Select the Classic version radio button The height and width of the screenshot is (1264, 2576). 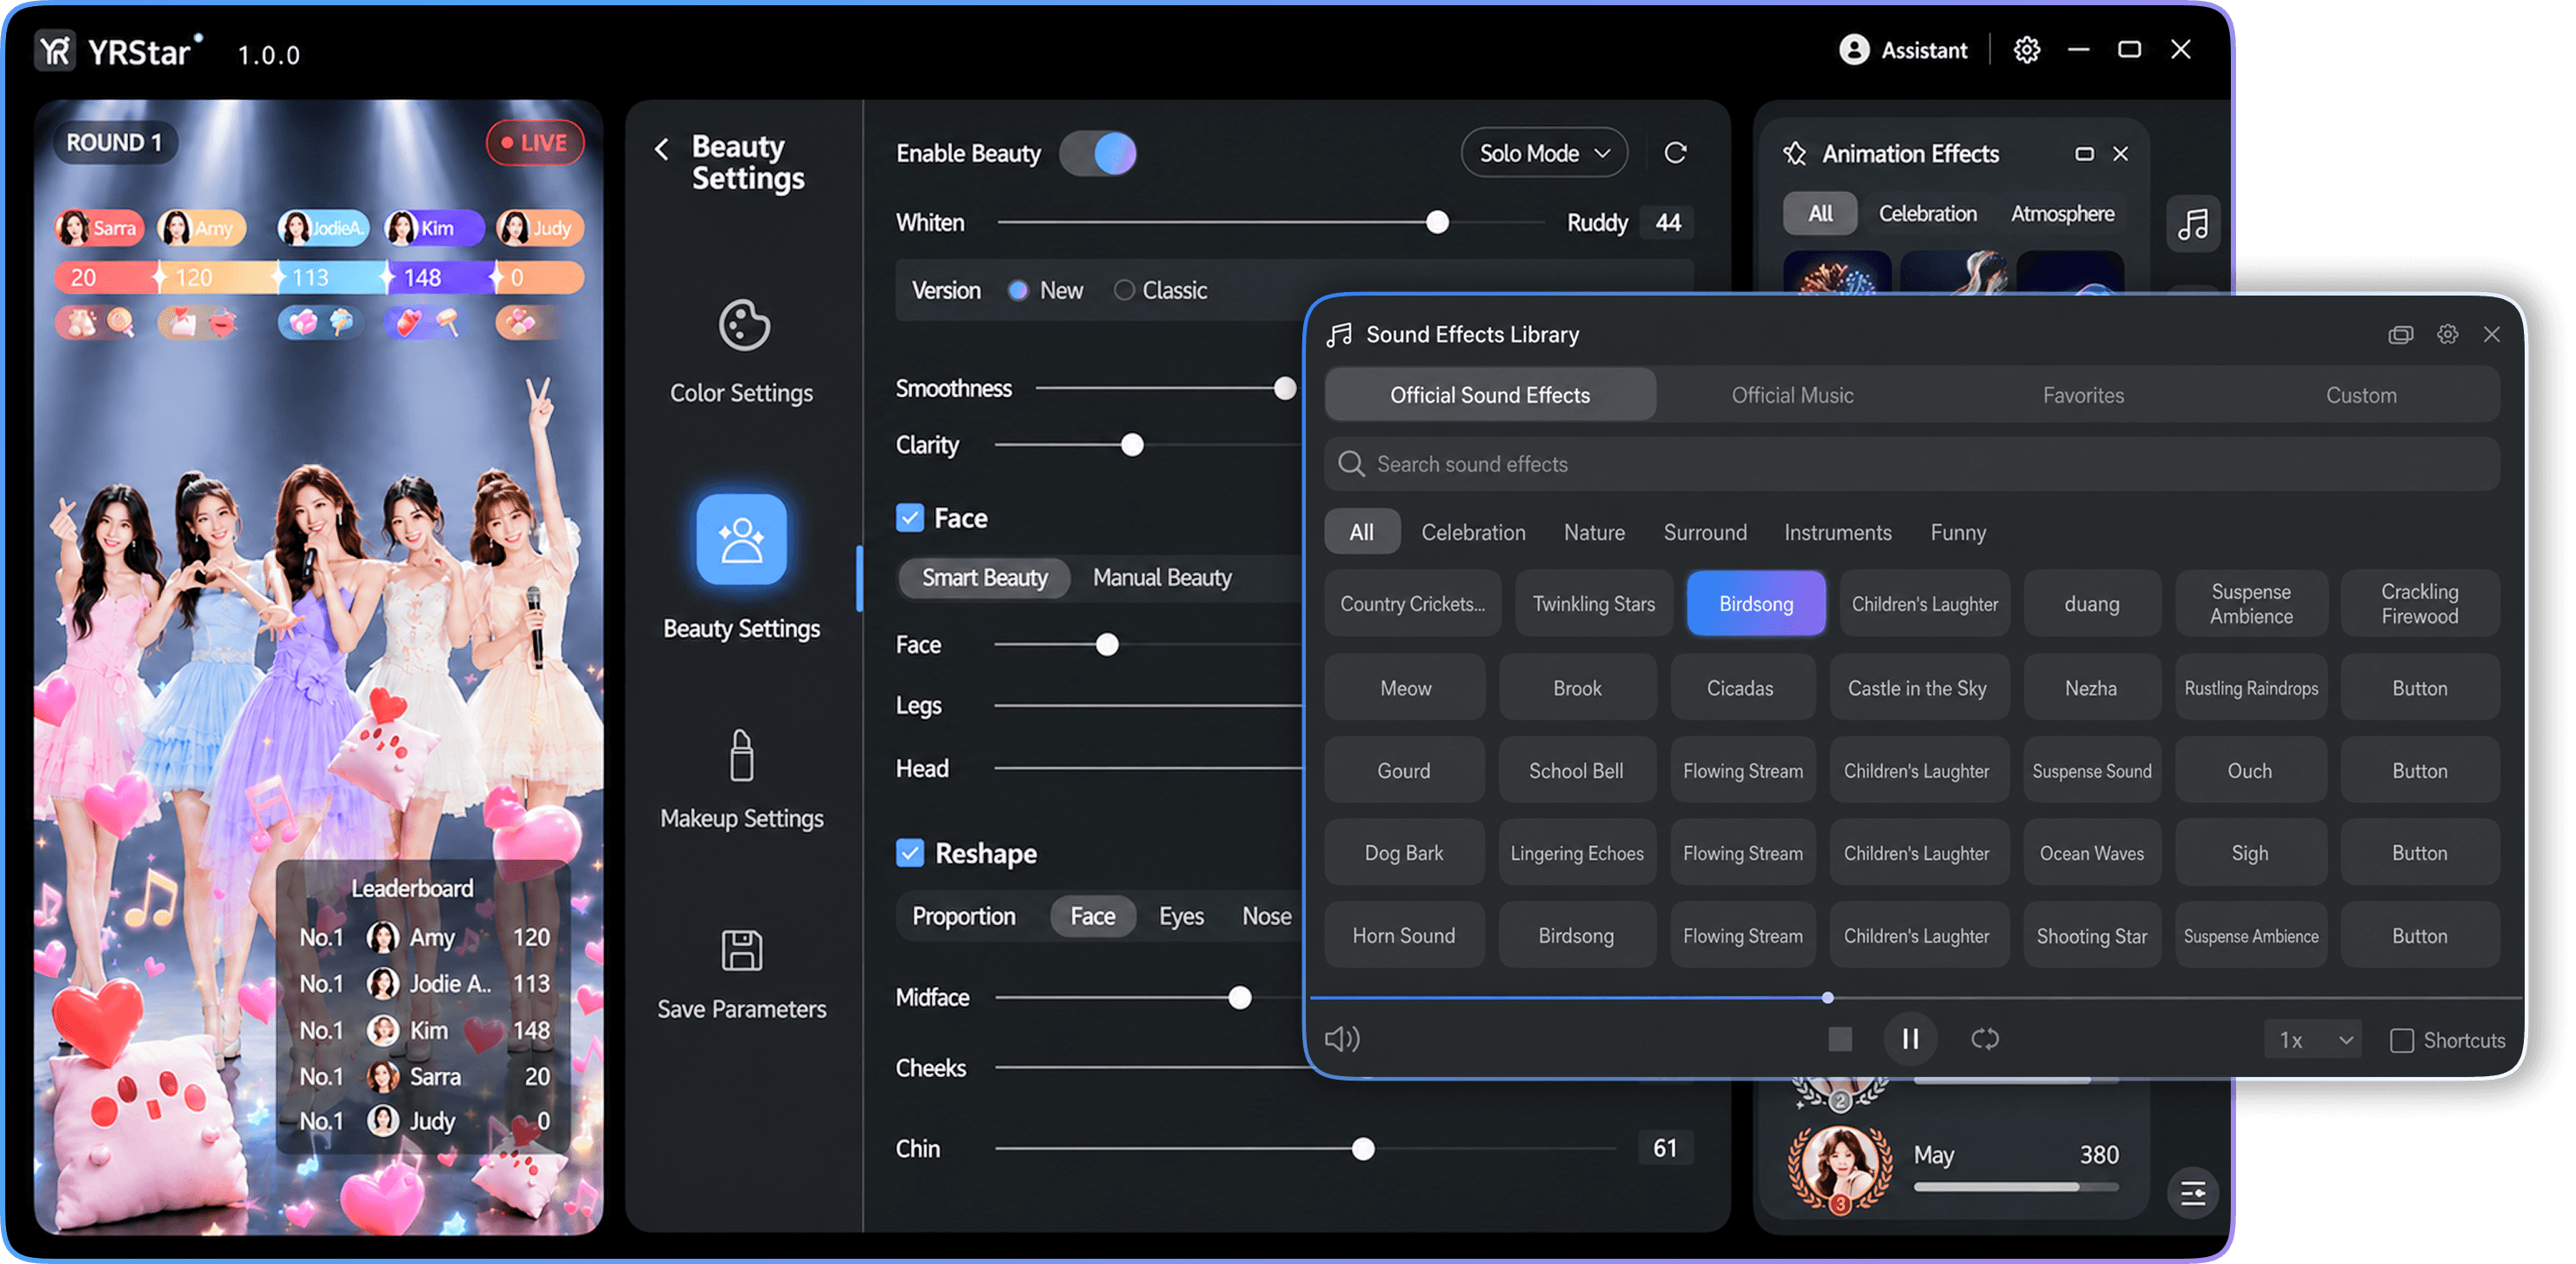pos(1124,291)
